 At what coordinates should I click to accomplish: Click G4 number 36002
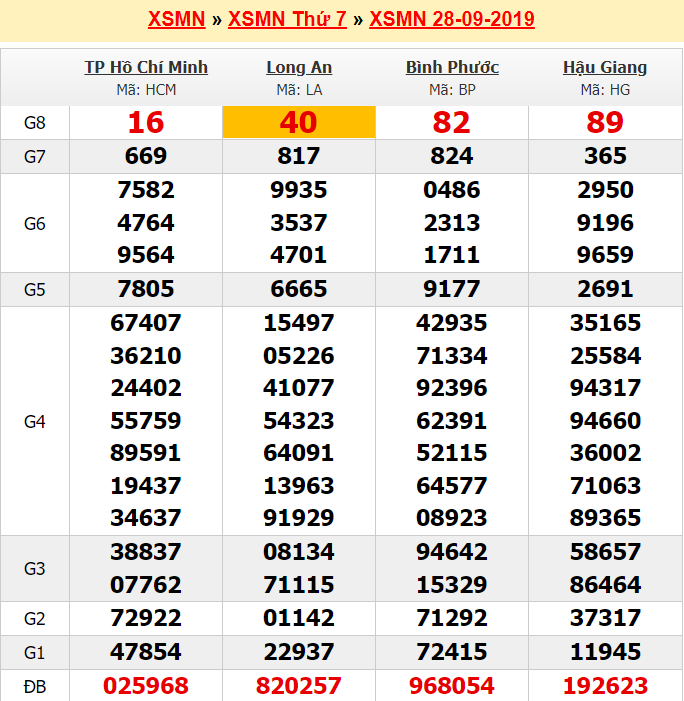(605, 453)
